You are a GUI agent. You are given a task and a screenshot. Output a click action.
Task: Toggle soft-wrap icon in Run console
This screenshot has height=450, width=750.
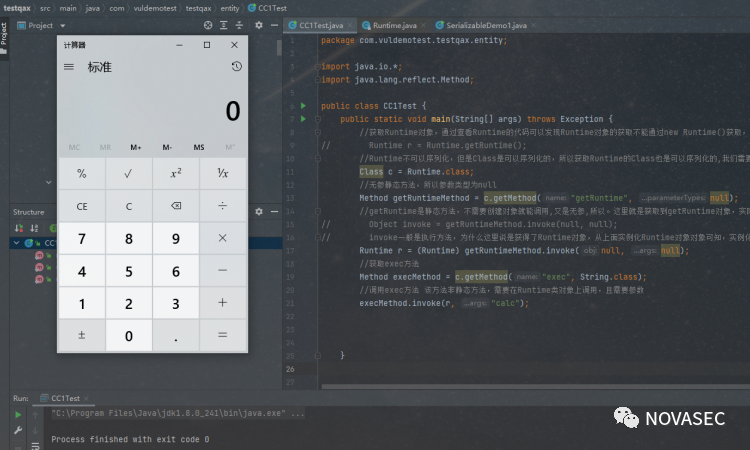coord(35,446)
